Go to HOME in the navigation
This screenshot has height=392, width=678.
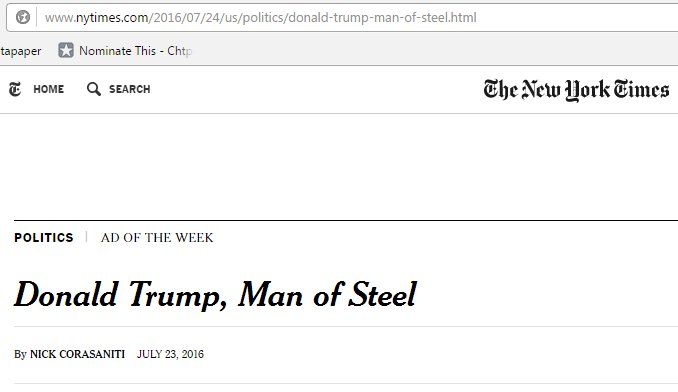click(x=48, y=89)
